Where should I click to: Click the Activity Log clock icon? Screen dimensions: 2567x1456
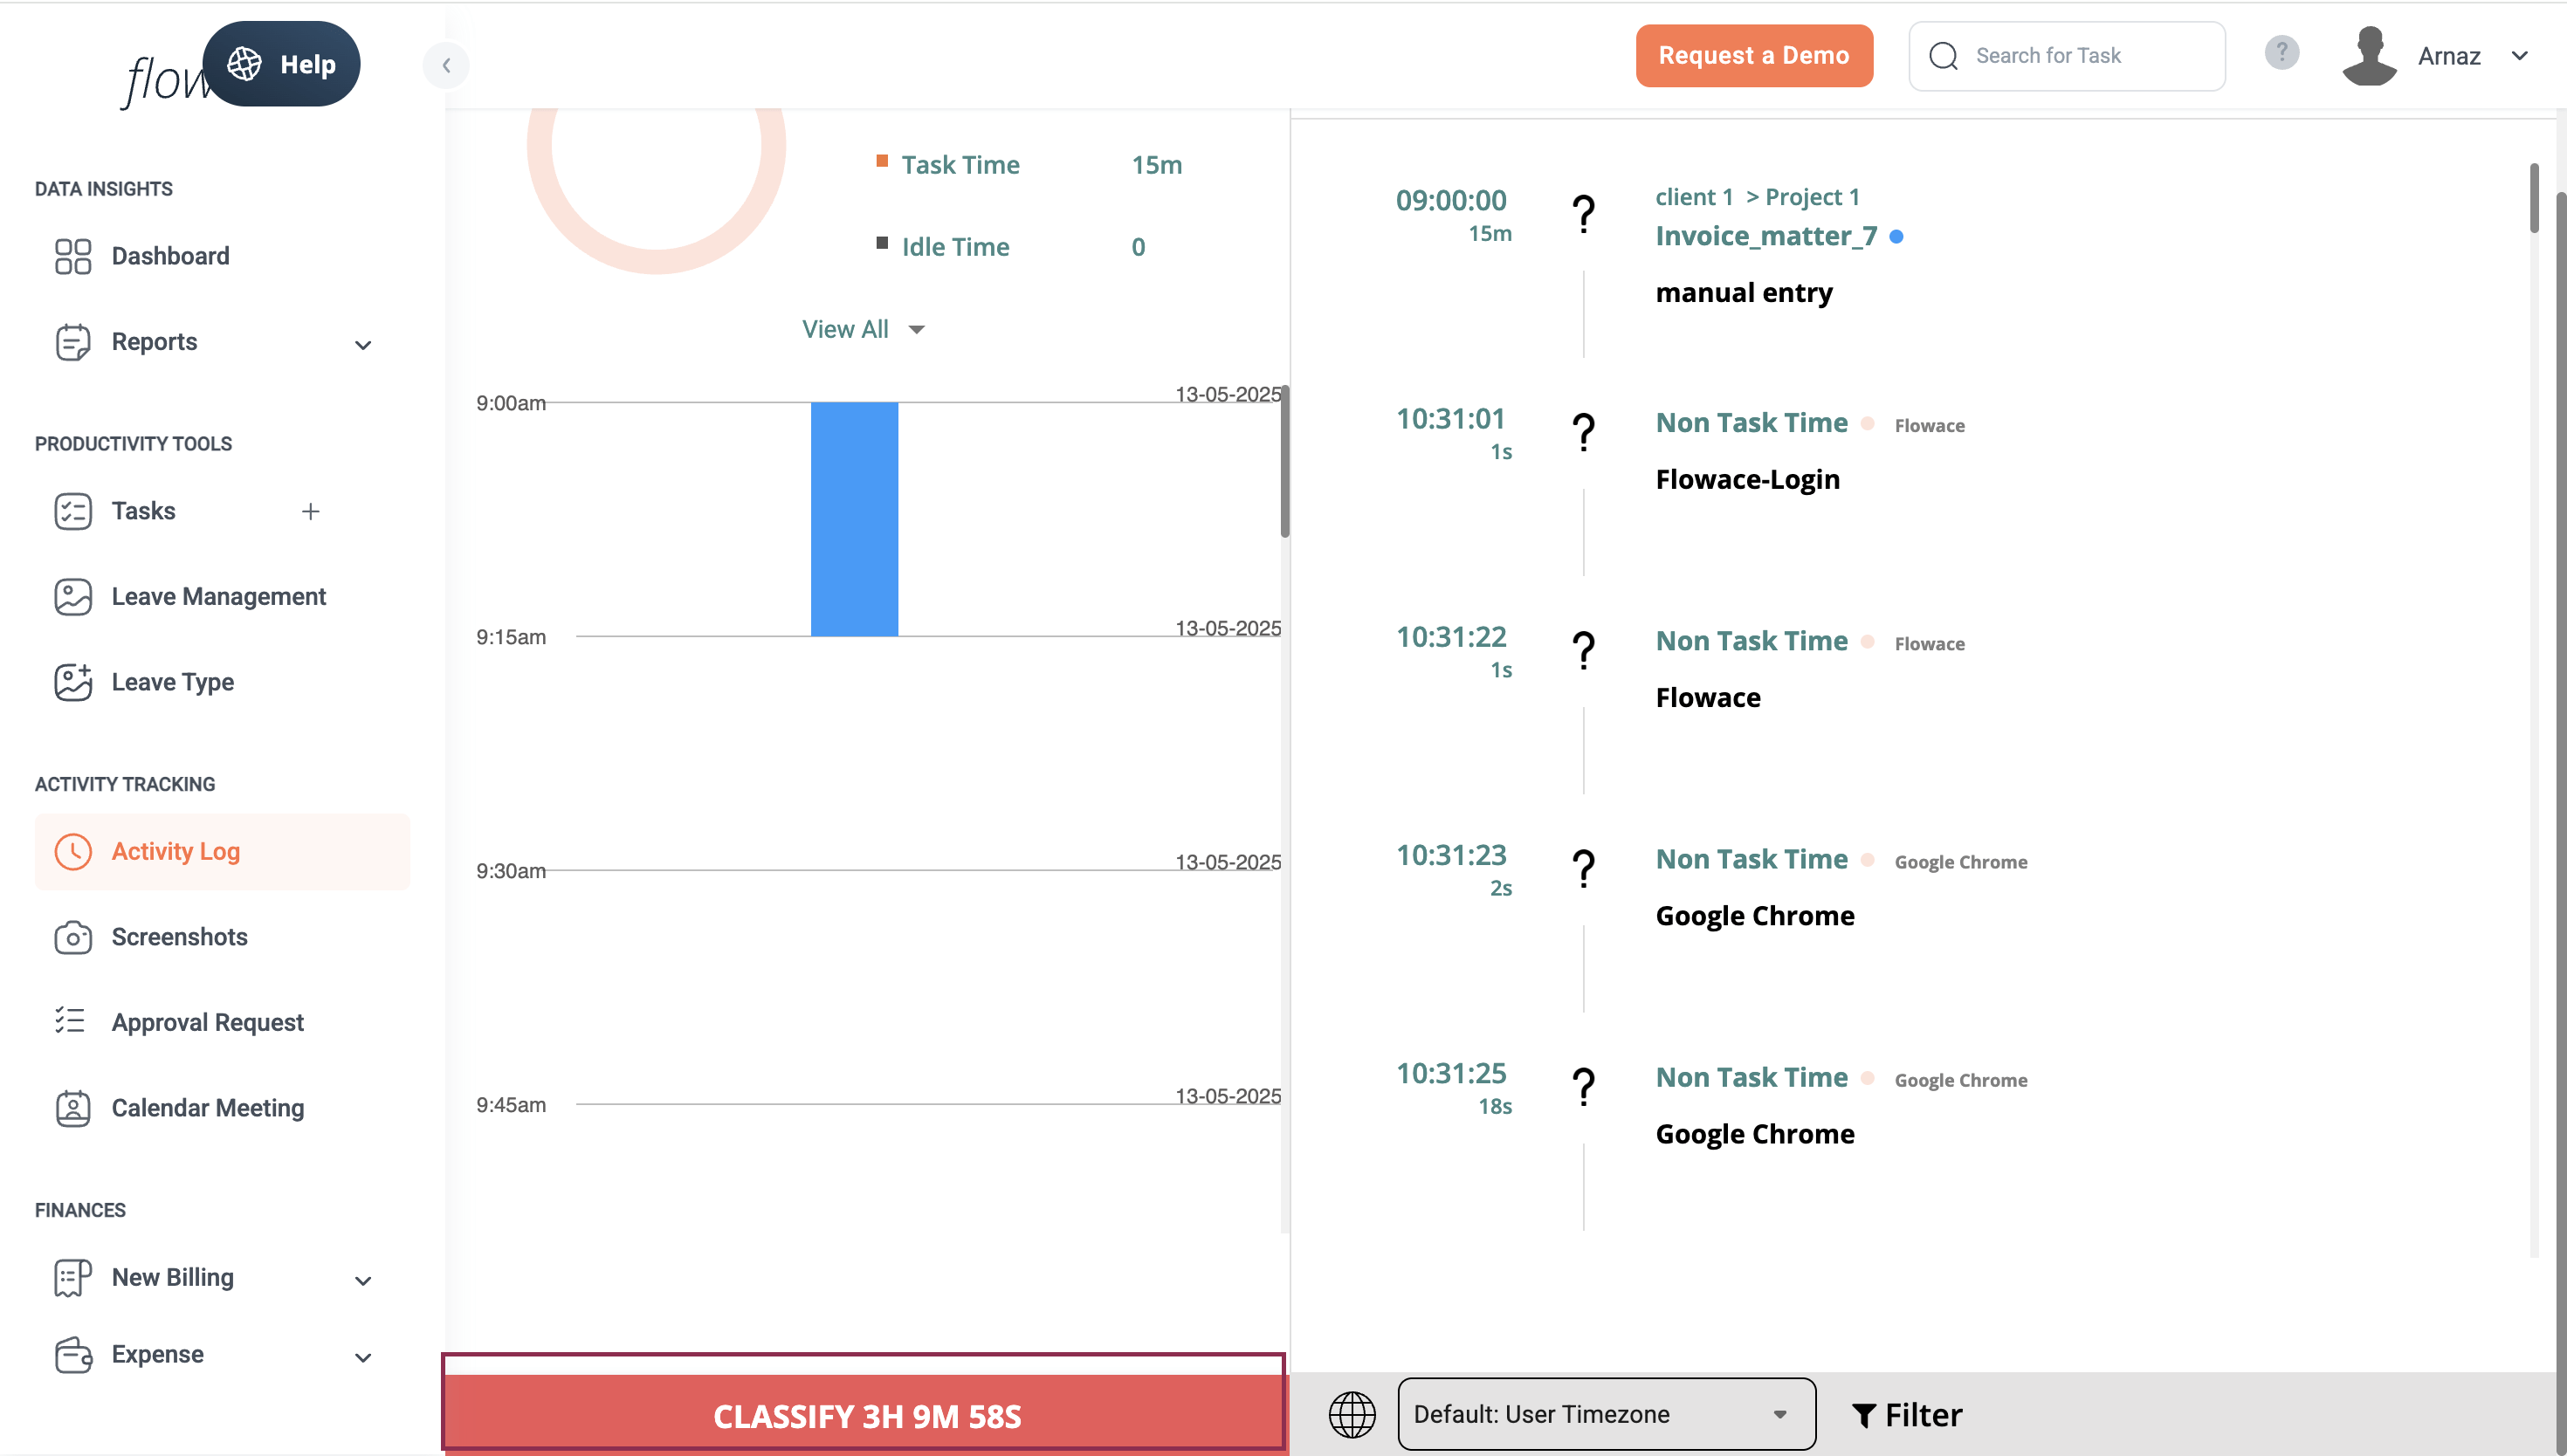[73, 851]
